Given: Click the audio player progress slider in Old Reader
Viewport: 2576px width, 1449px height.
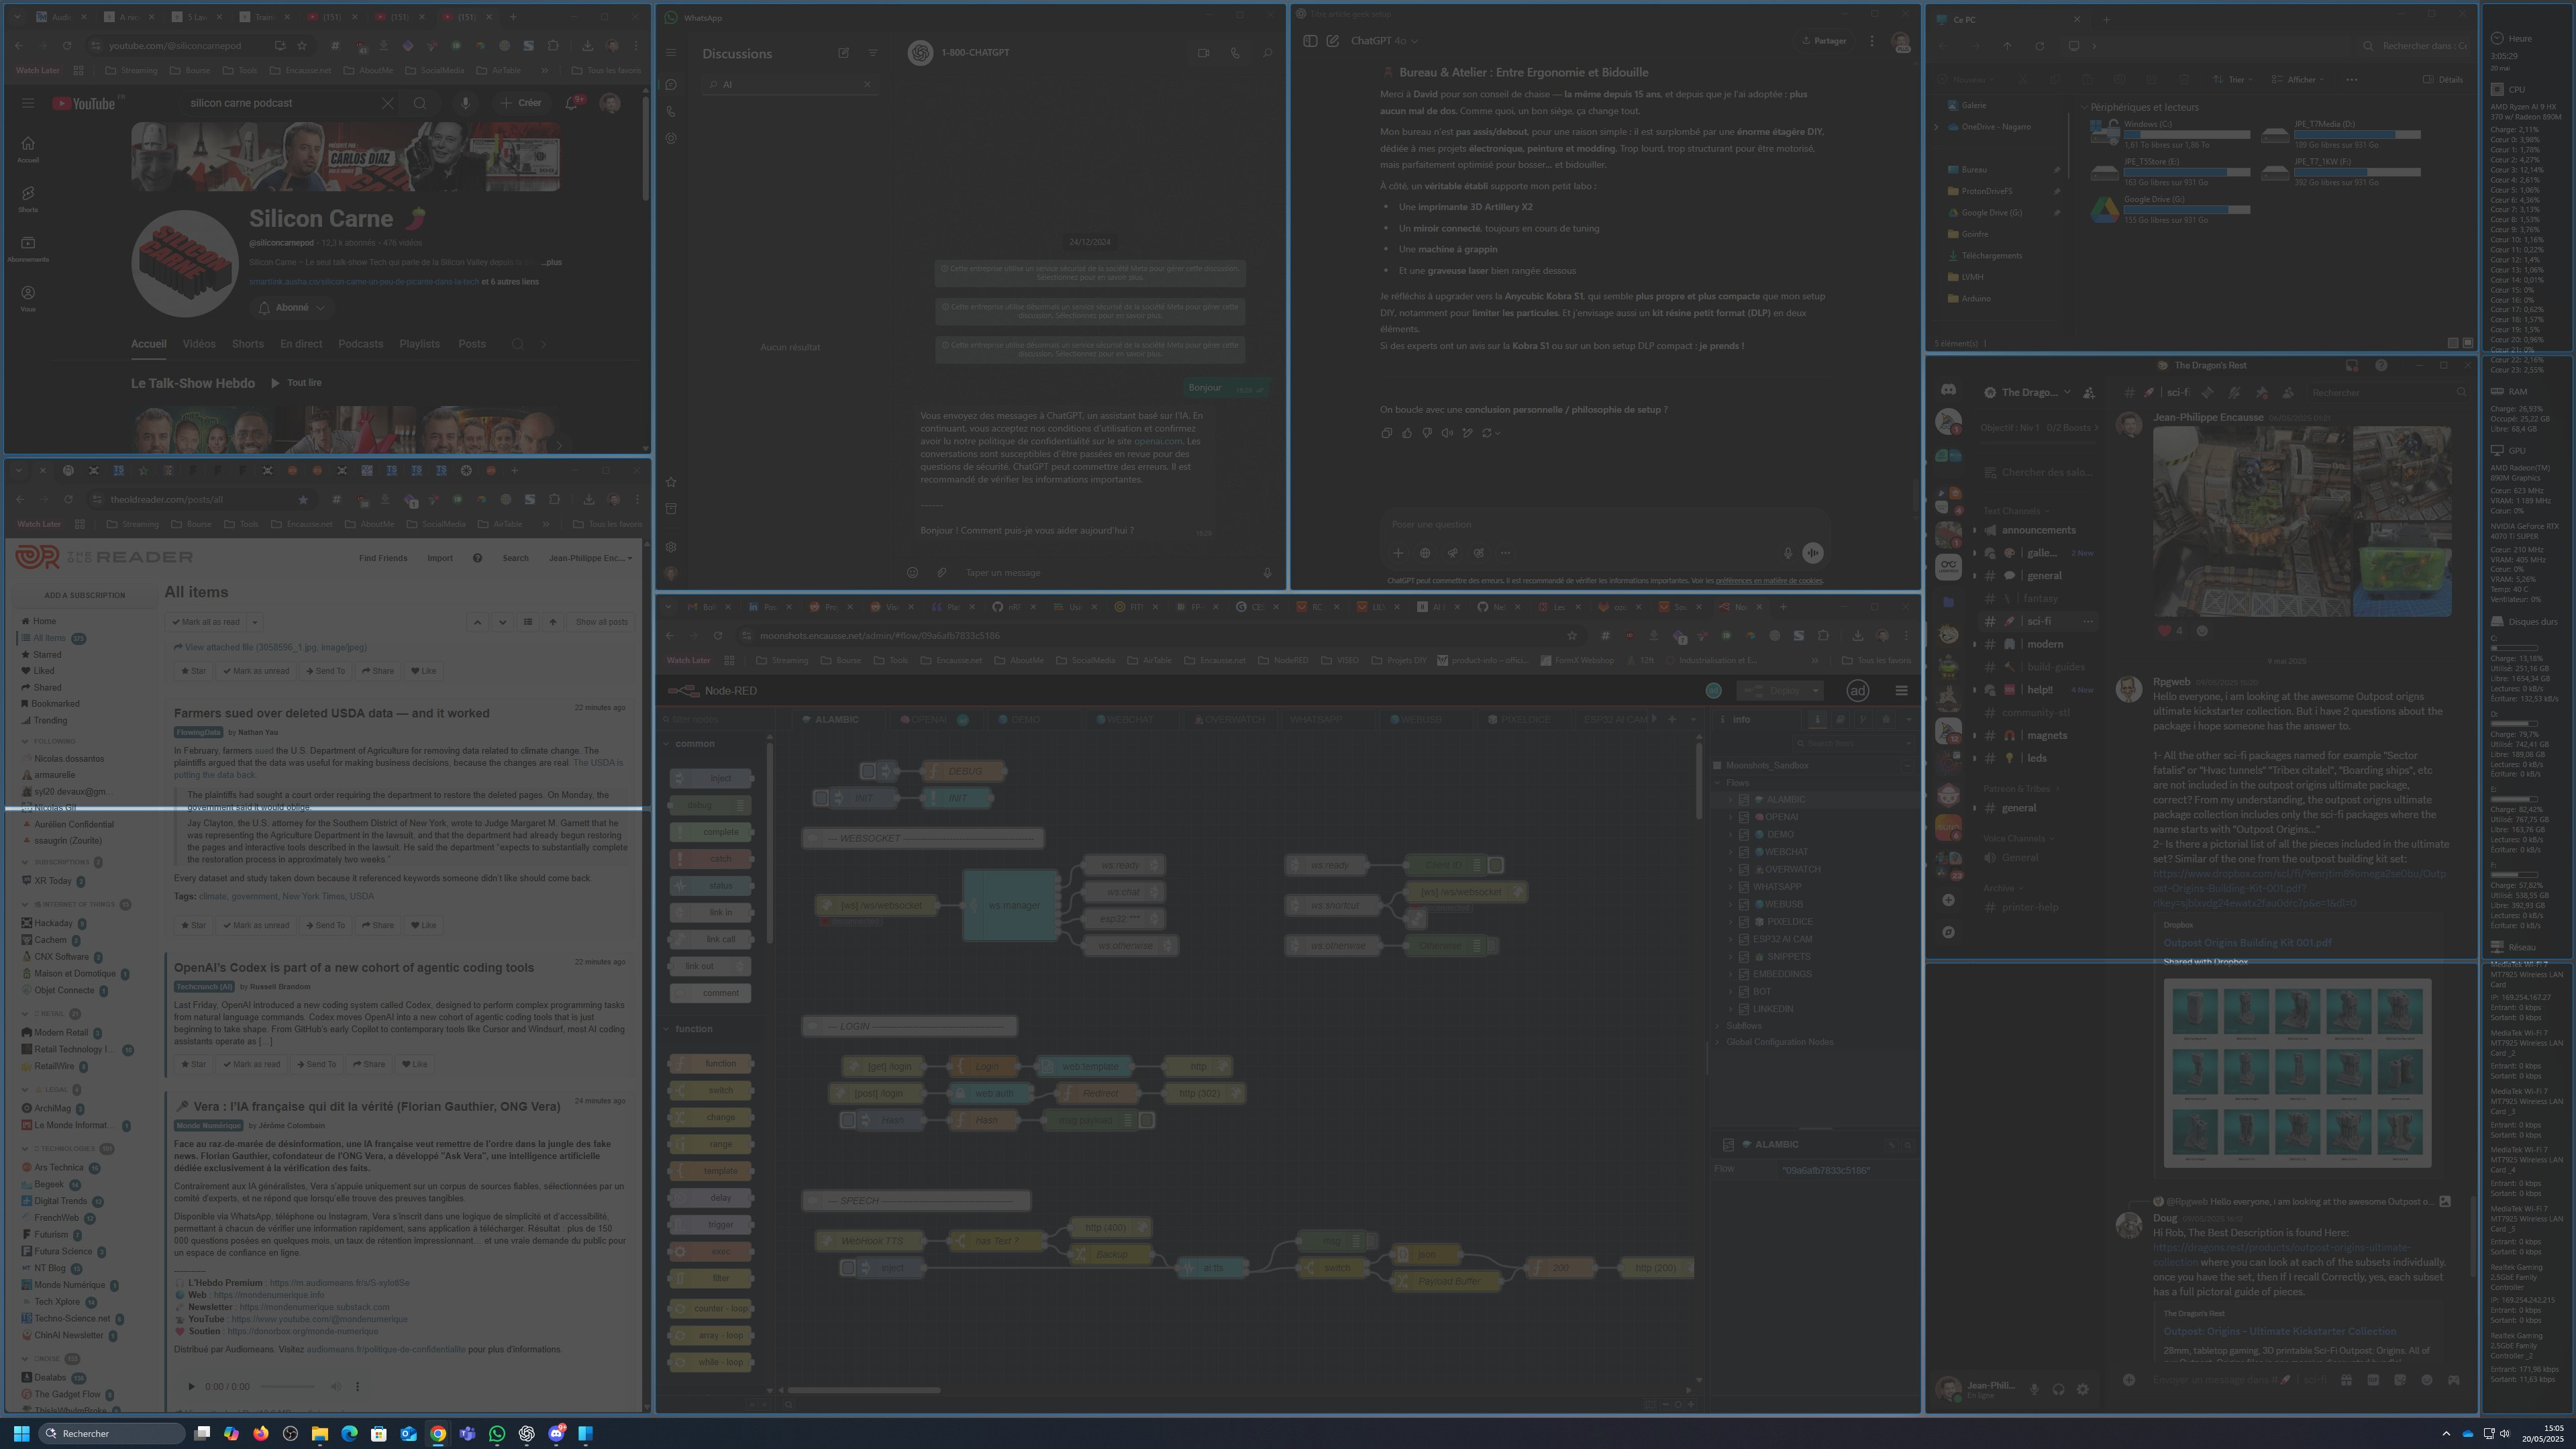Looking at the screenshot, I should pos(288,1387).
